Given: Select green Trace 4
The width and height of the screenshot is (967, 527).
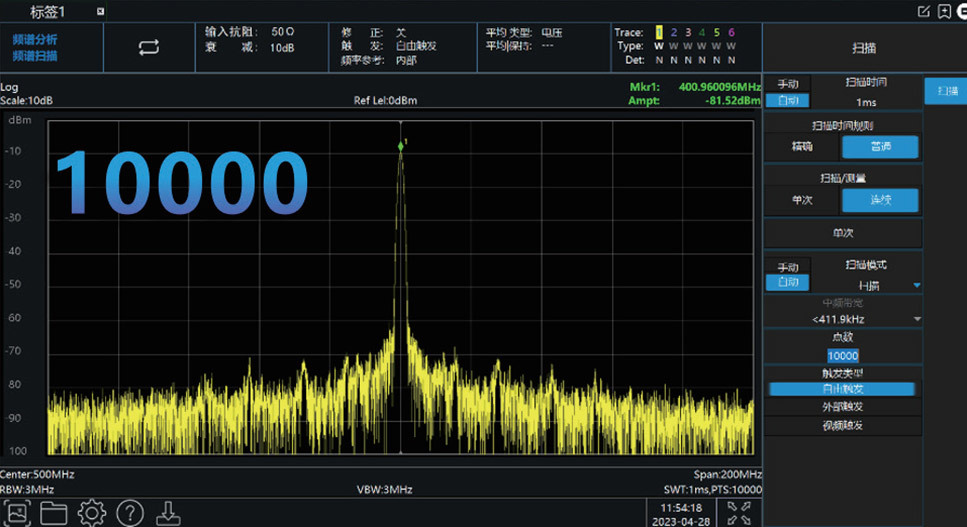Looking at the screenshot, I should point(702,32).
